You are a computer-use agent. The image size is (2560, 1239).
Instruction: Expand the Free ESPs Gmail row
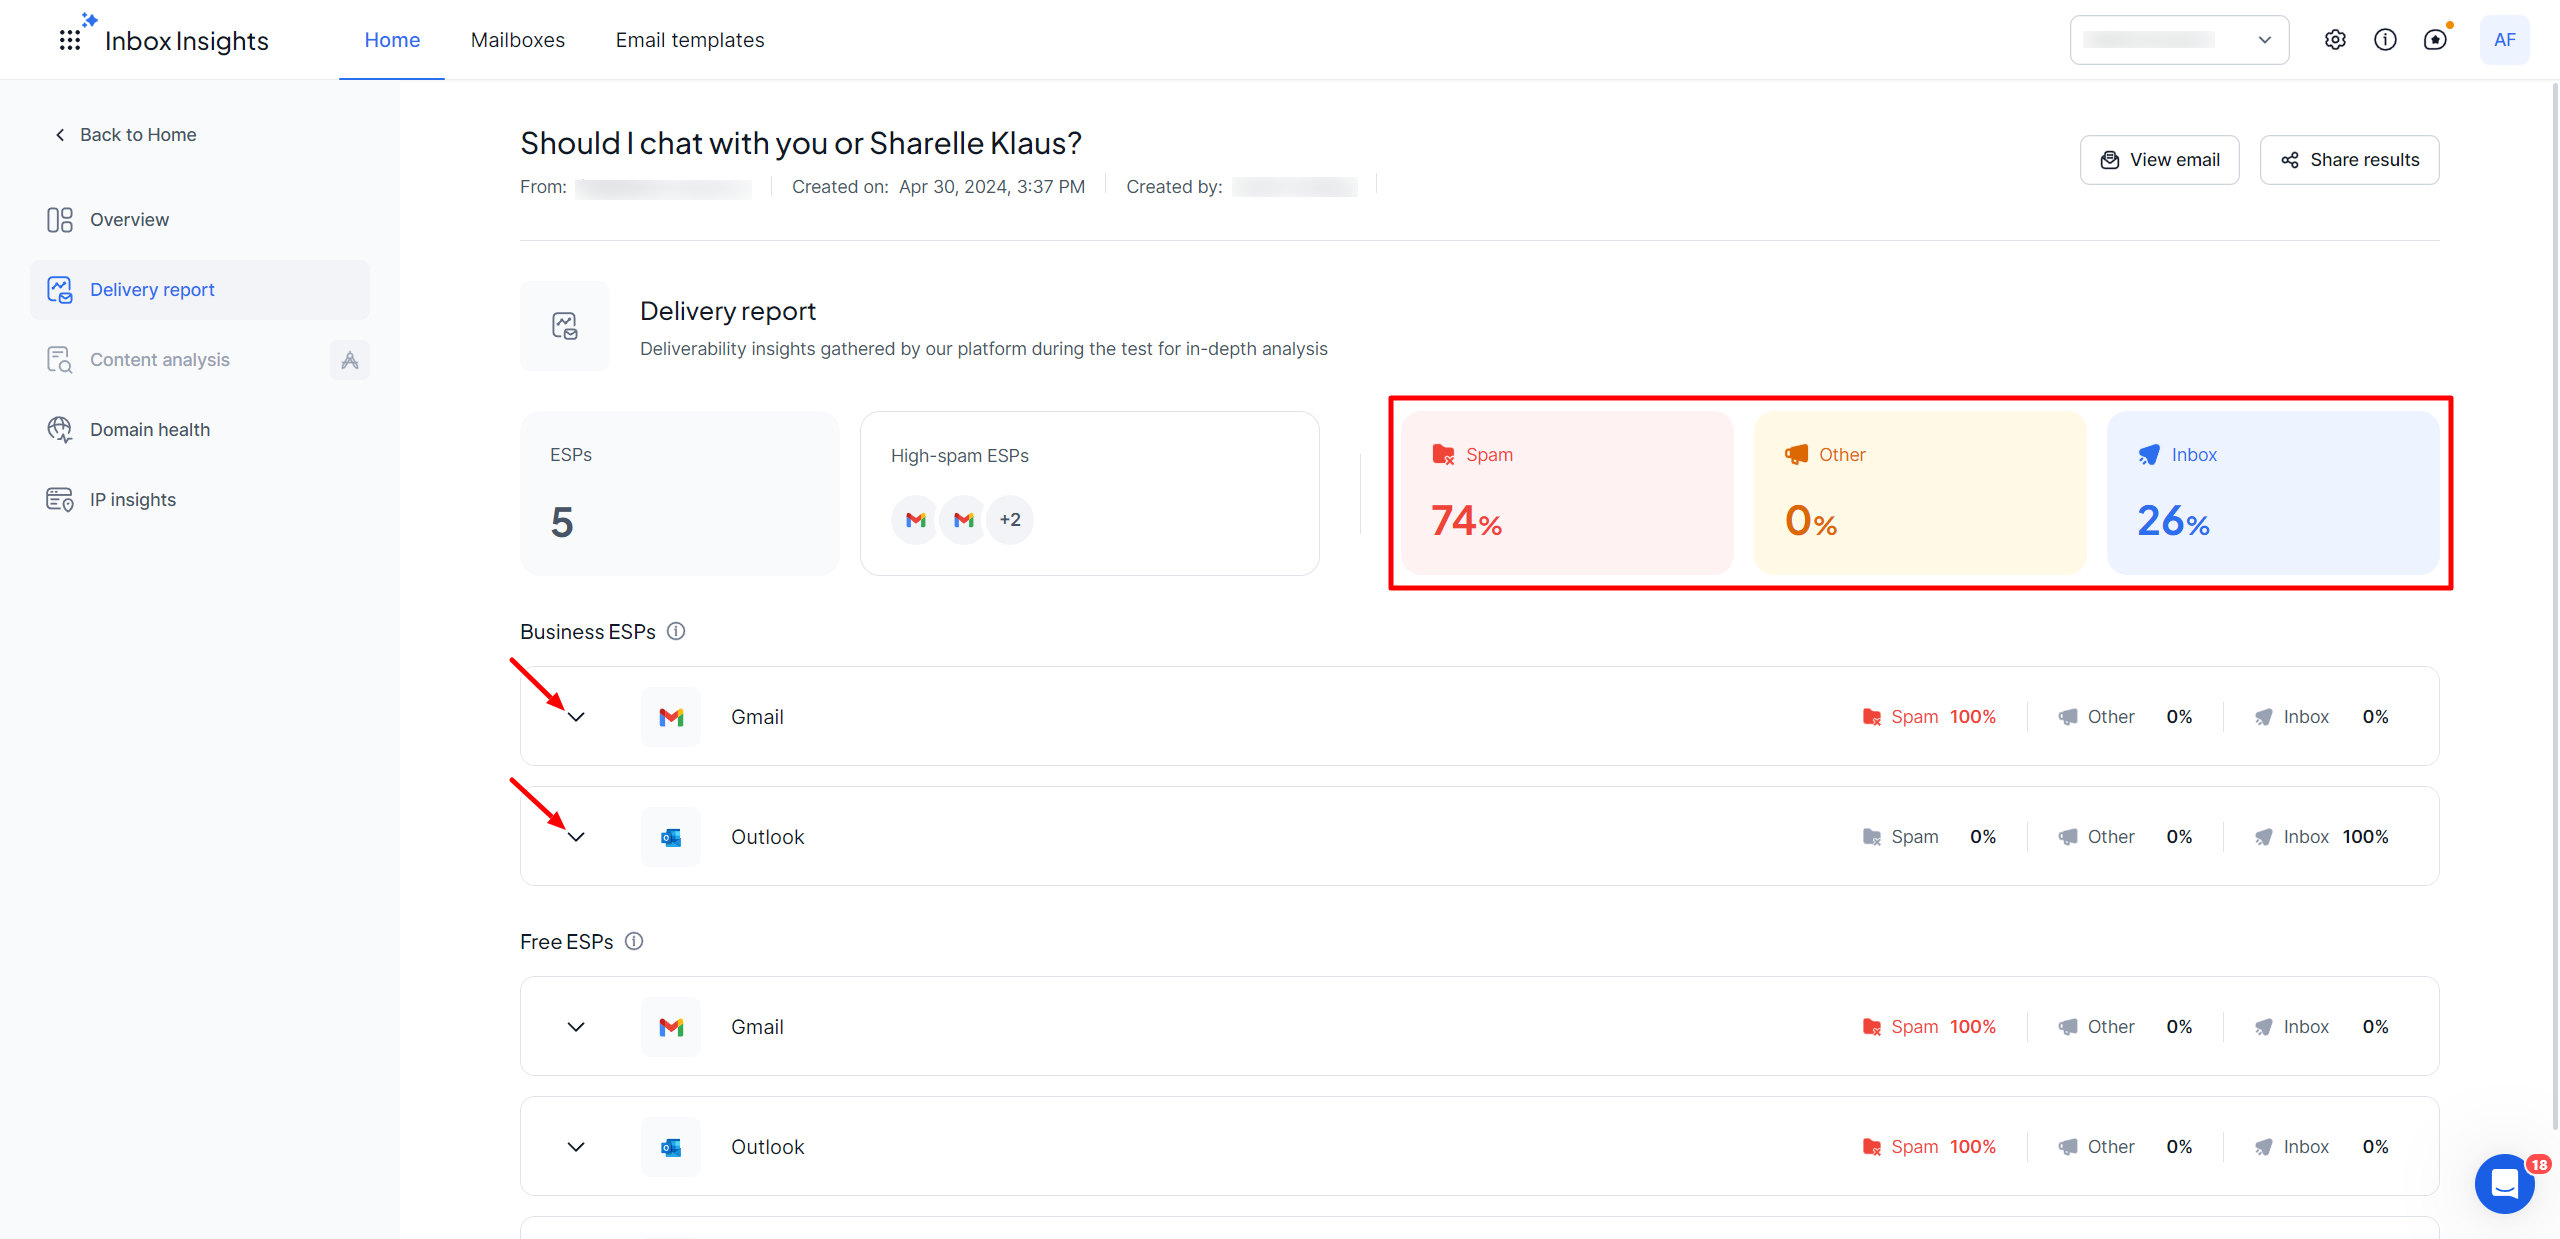click(x=576, y=1027)
